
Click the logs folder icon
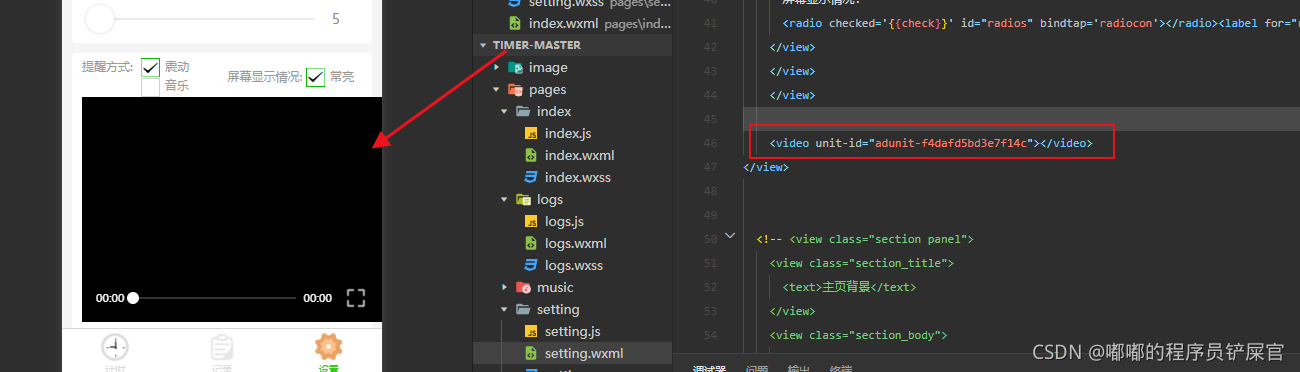coord(524,199)
